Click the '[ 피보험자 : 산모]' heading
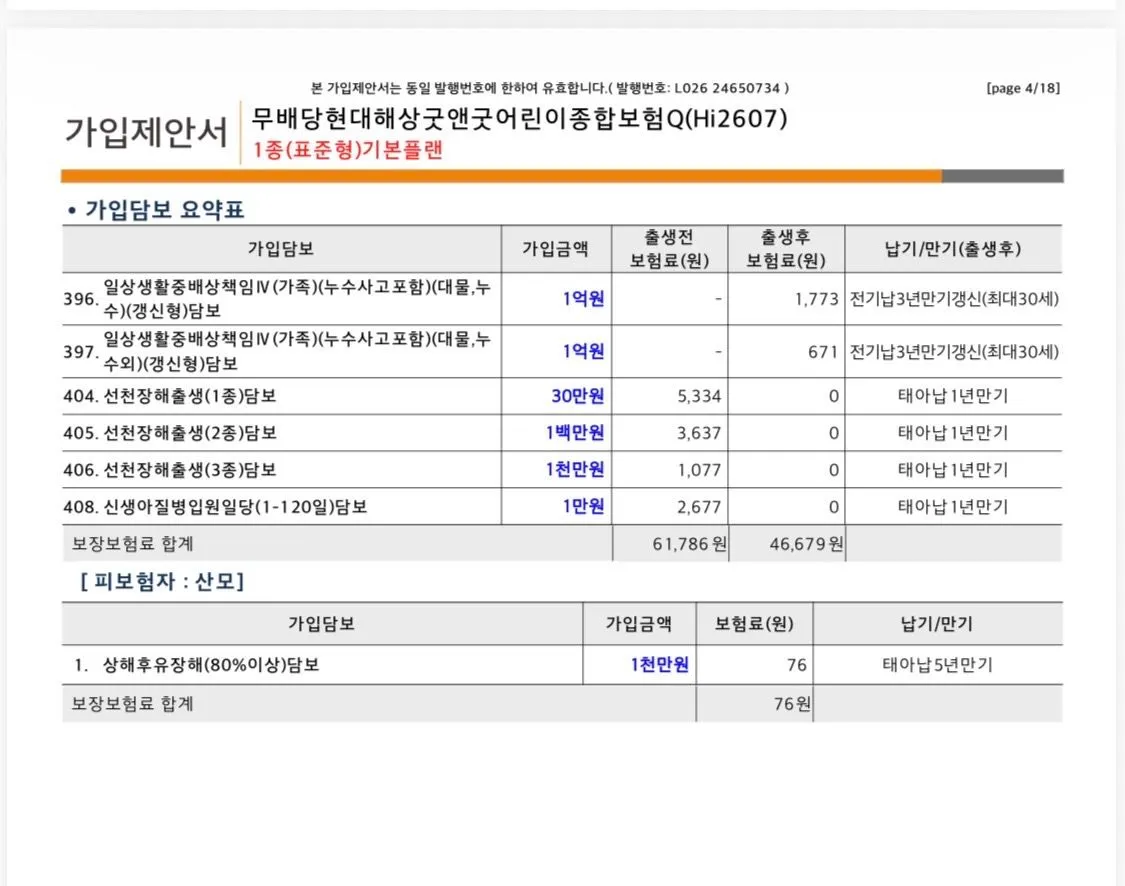 162,581
